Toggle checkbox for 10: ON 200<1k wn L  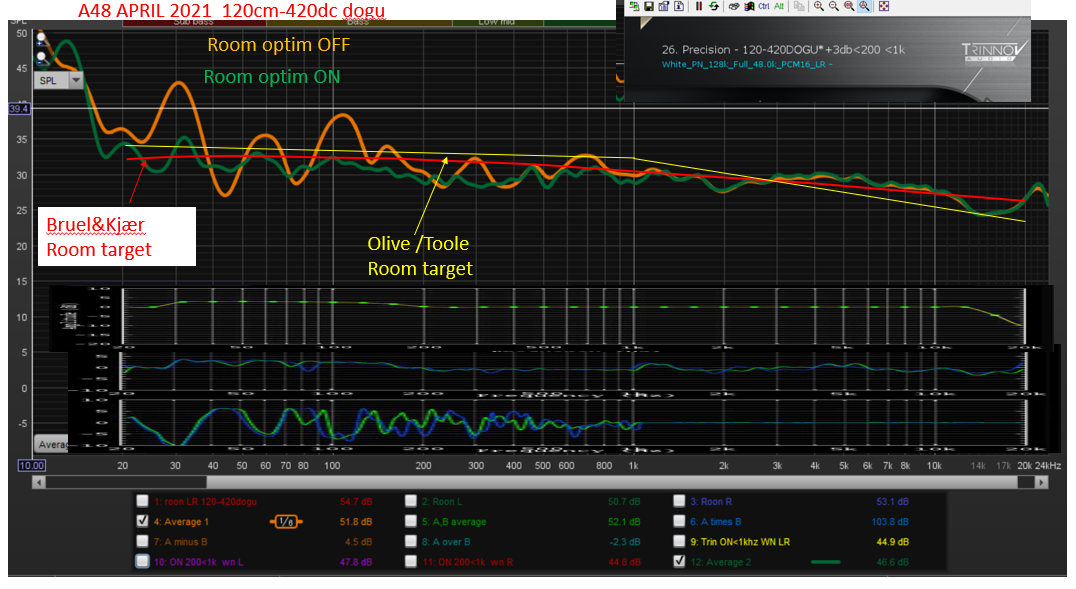[142, 561]
